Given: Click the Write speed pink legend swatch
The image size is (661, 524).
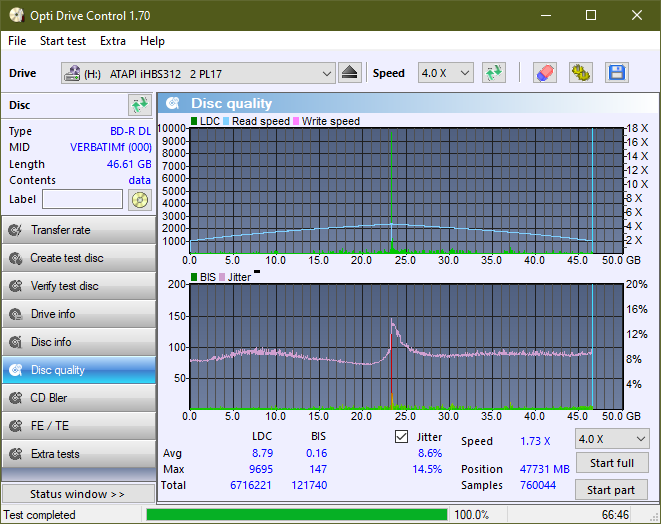Looking at the screenshot, I should (296, 121).
